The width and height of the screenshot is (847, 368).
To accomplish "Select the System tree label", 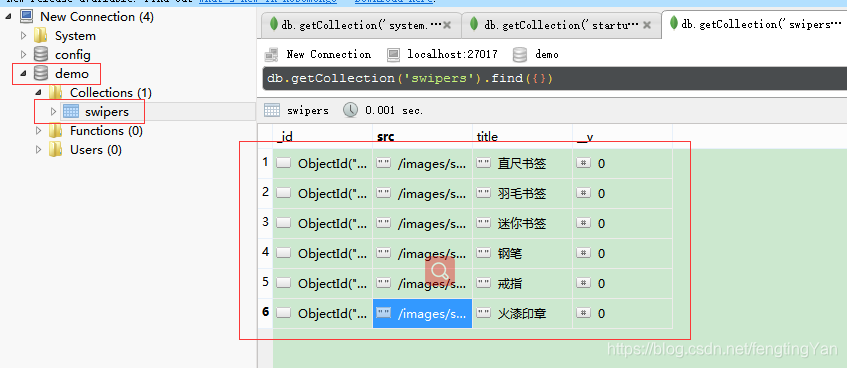I will [75, 36].
